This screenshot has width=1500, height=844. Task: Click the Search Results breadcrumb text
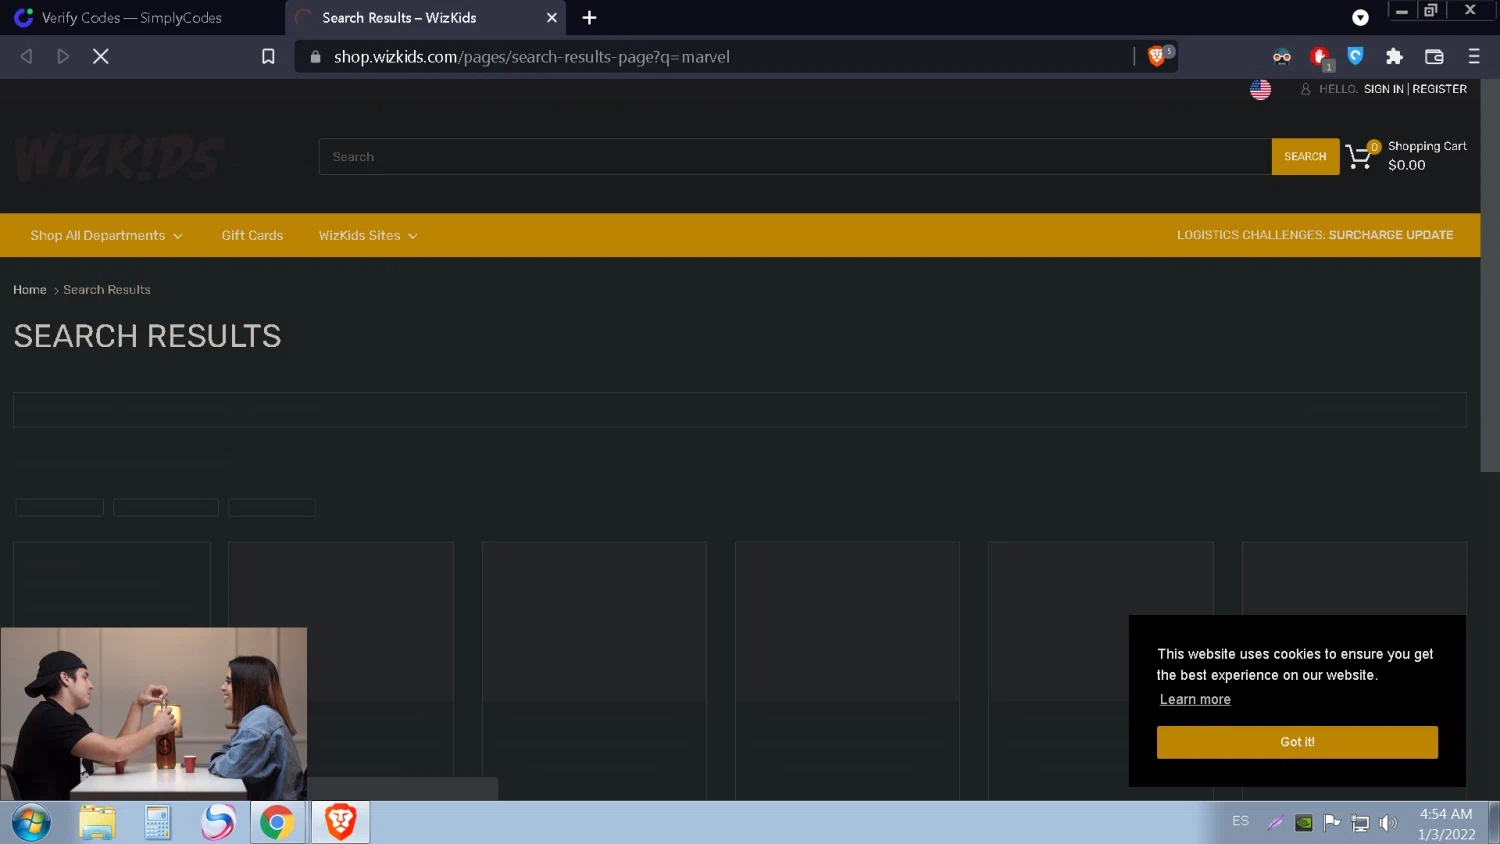click(107, 290)
